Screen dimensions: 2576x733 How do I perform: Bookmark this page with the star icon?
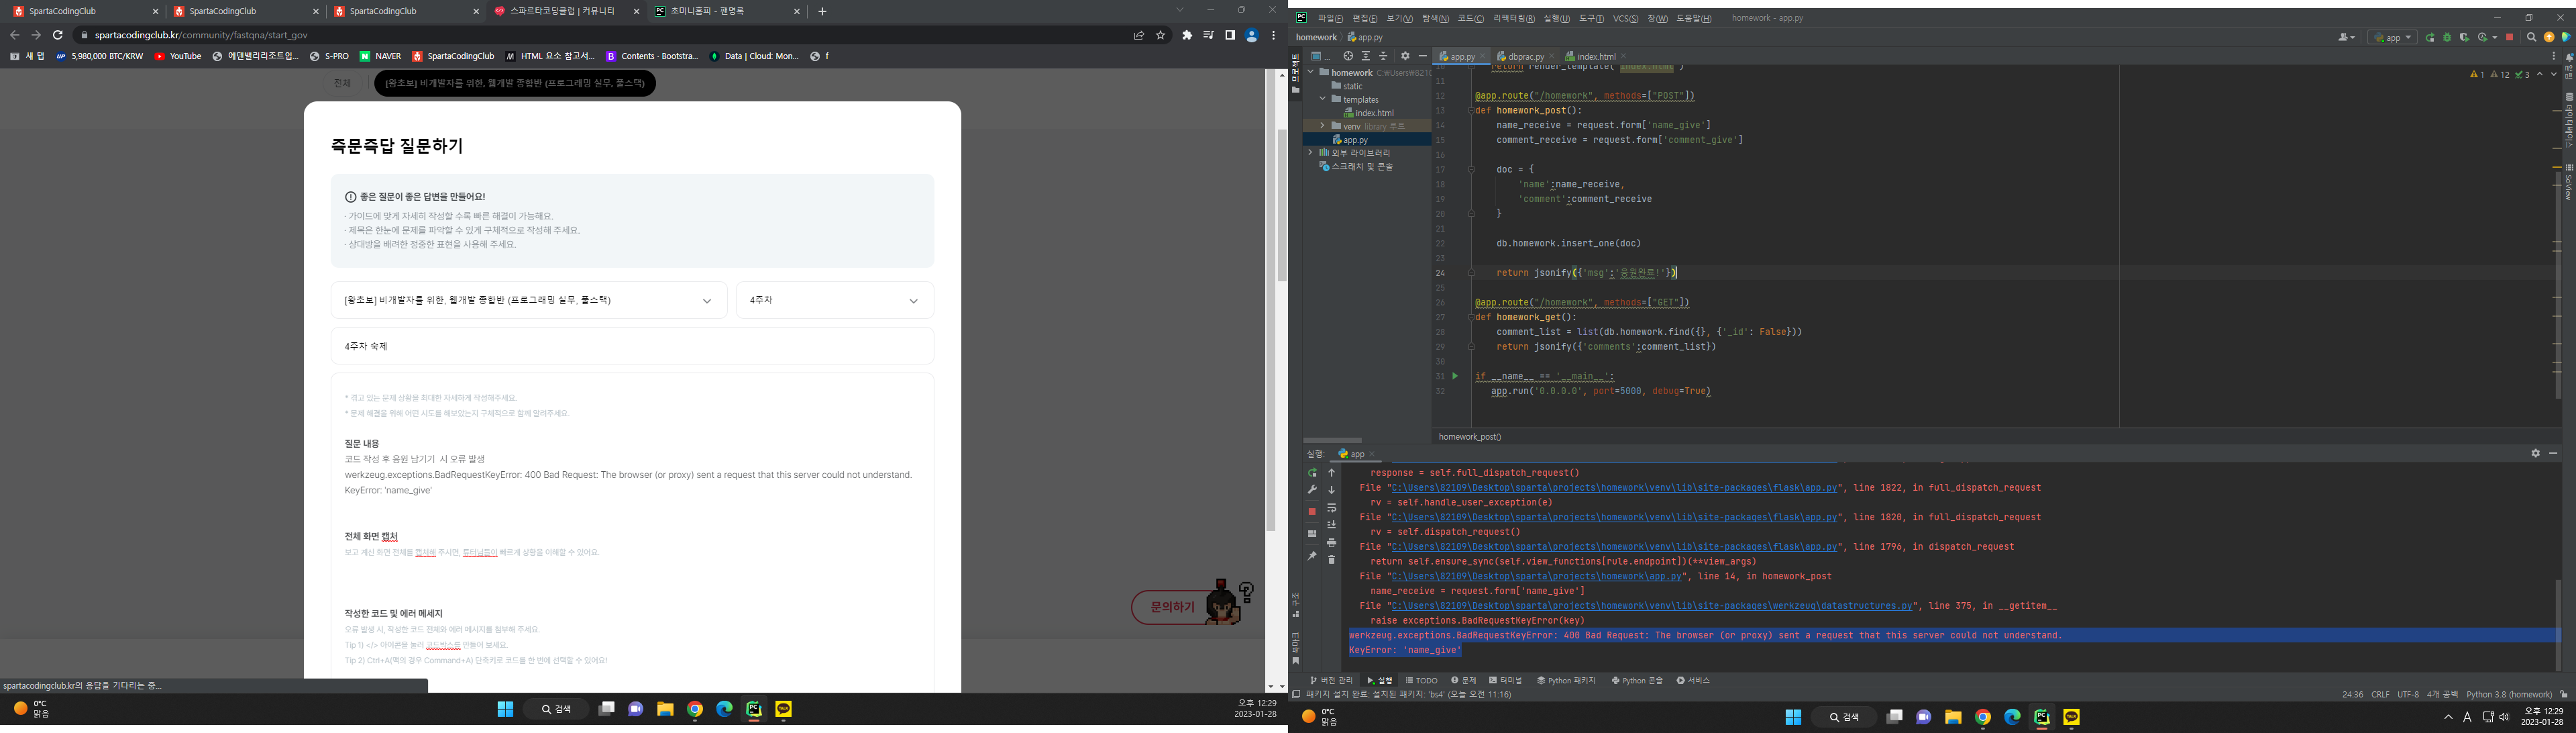pos(1161,35)
